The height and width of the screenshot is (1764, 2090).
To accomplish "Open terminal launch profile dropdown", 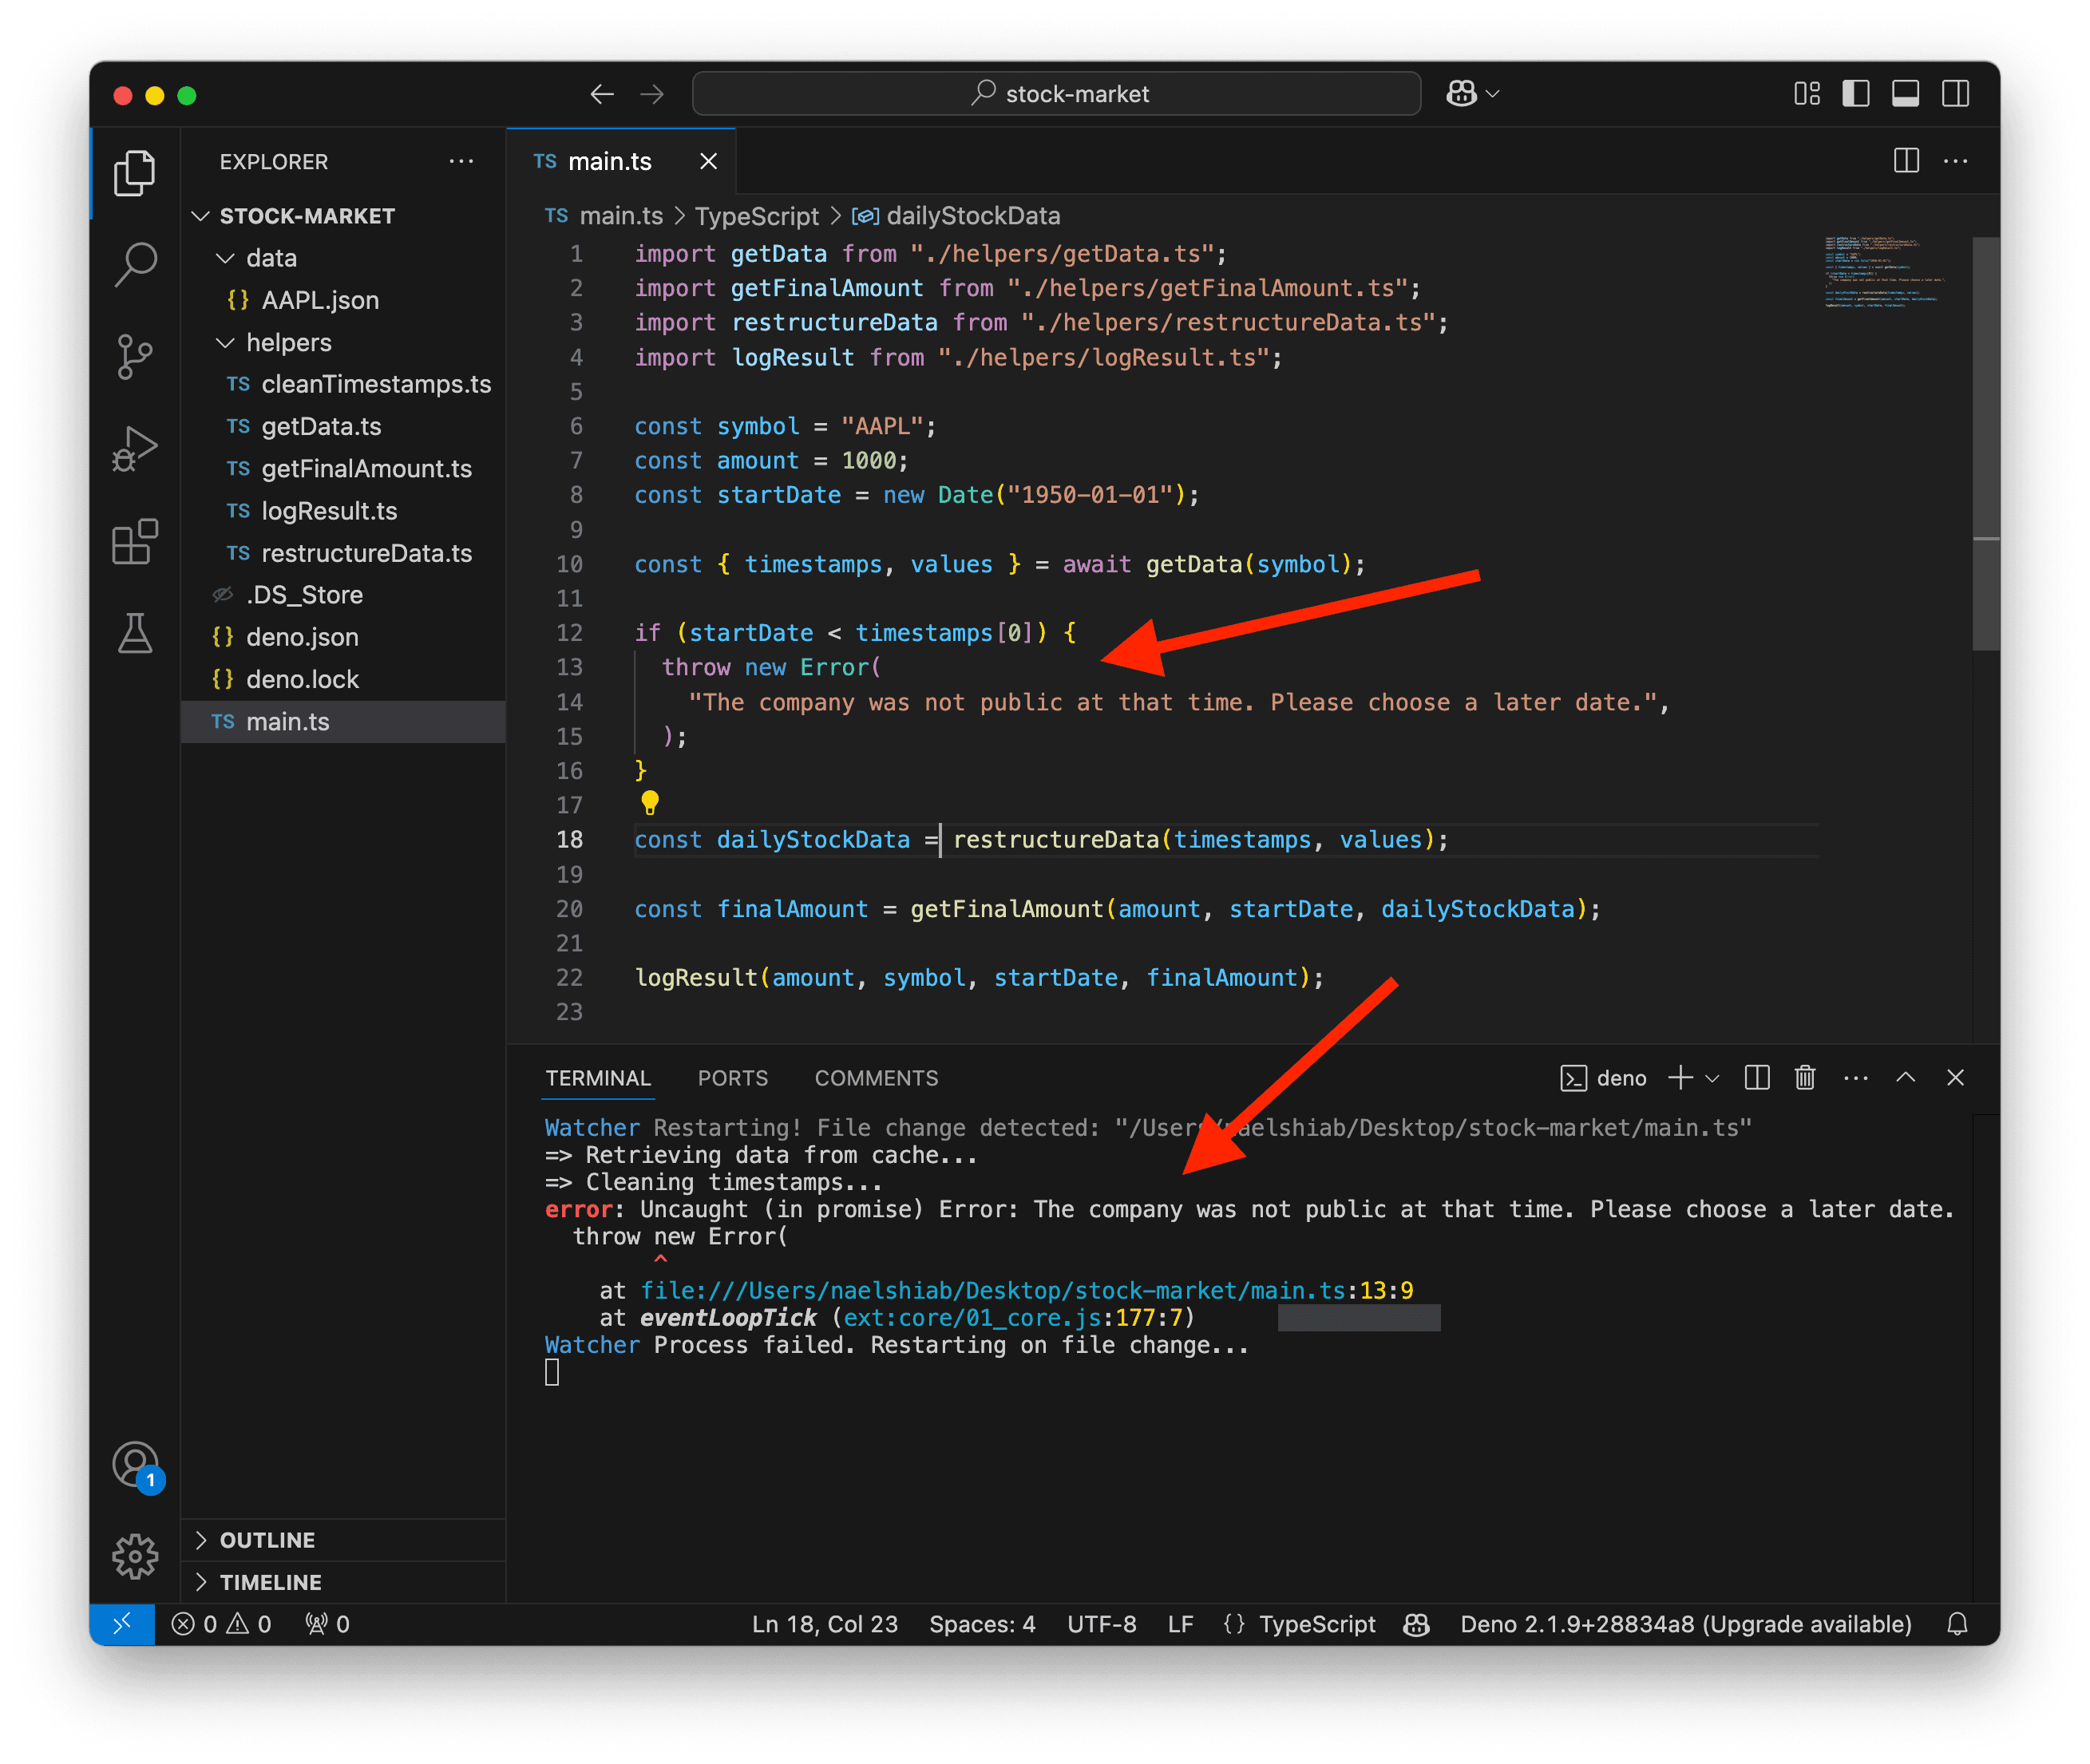I will click(1712, 1078).
